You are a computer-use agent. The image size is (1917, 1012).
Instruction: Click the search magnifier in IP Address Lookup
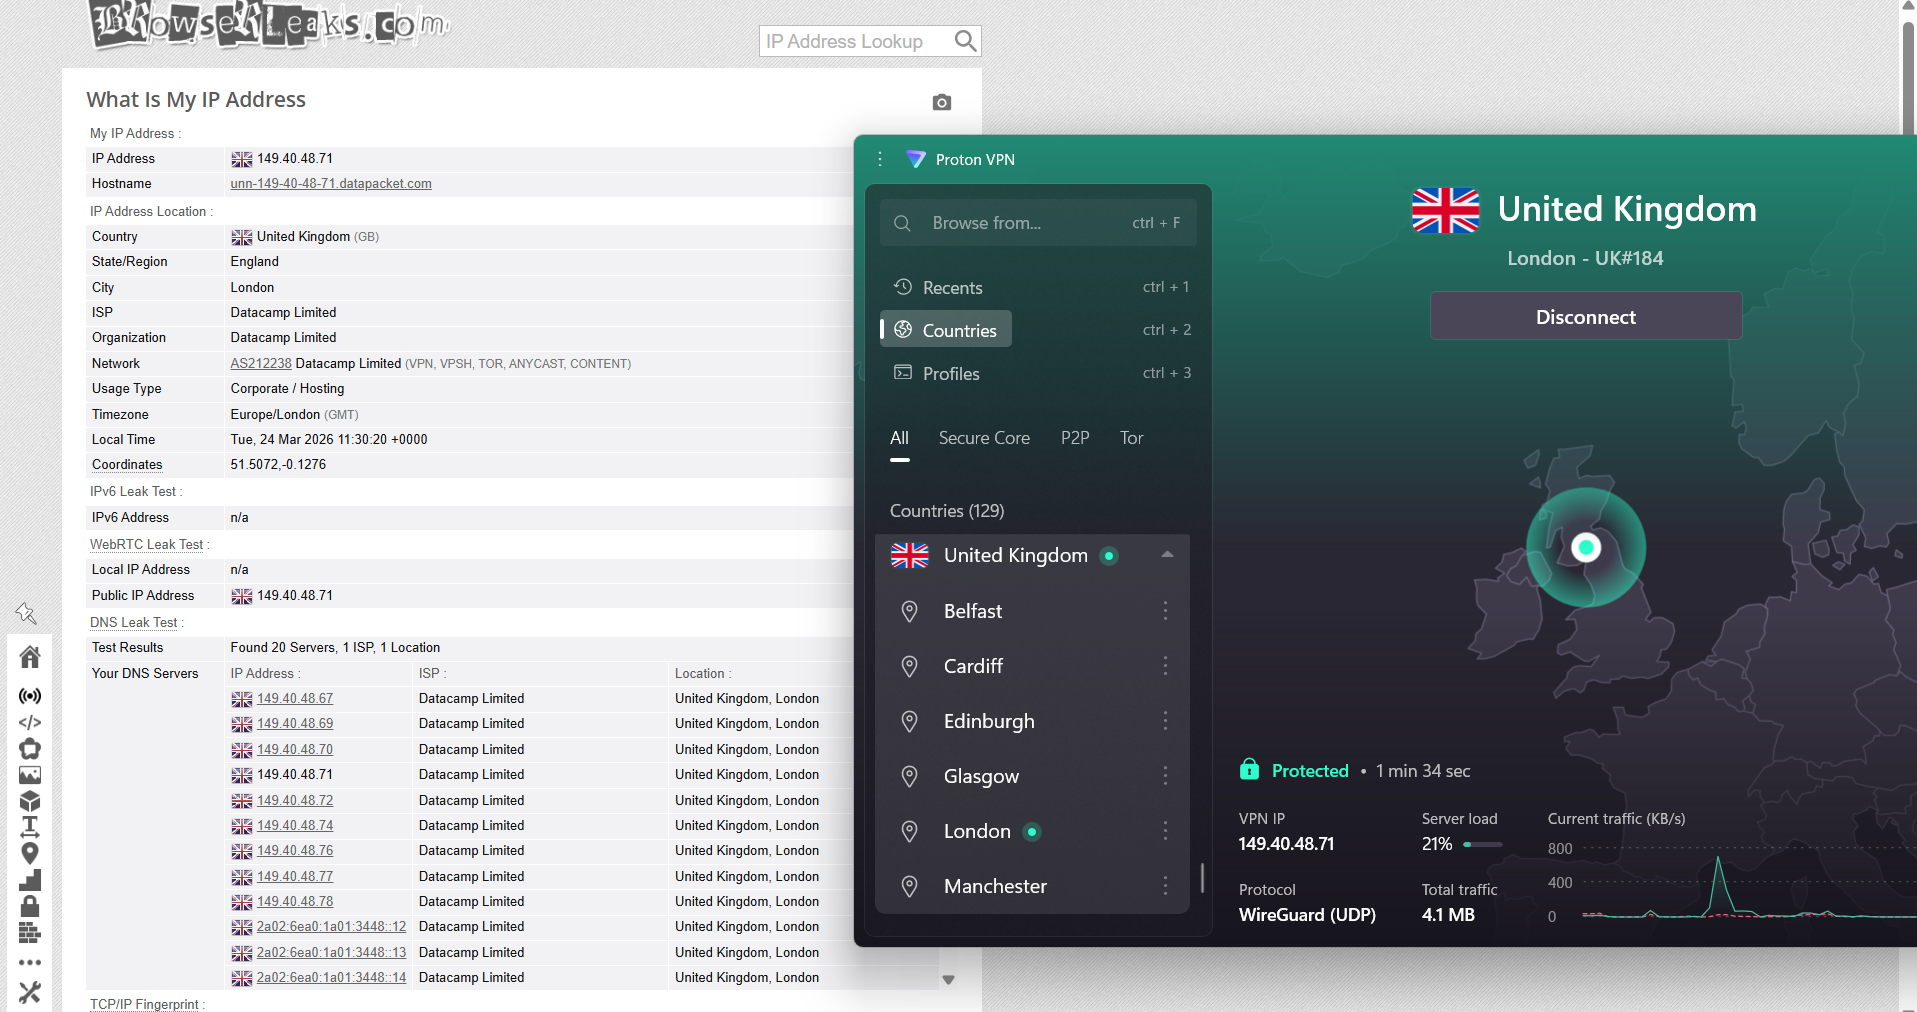[x=963, y=41]
